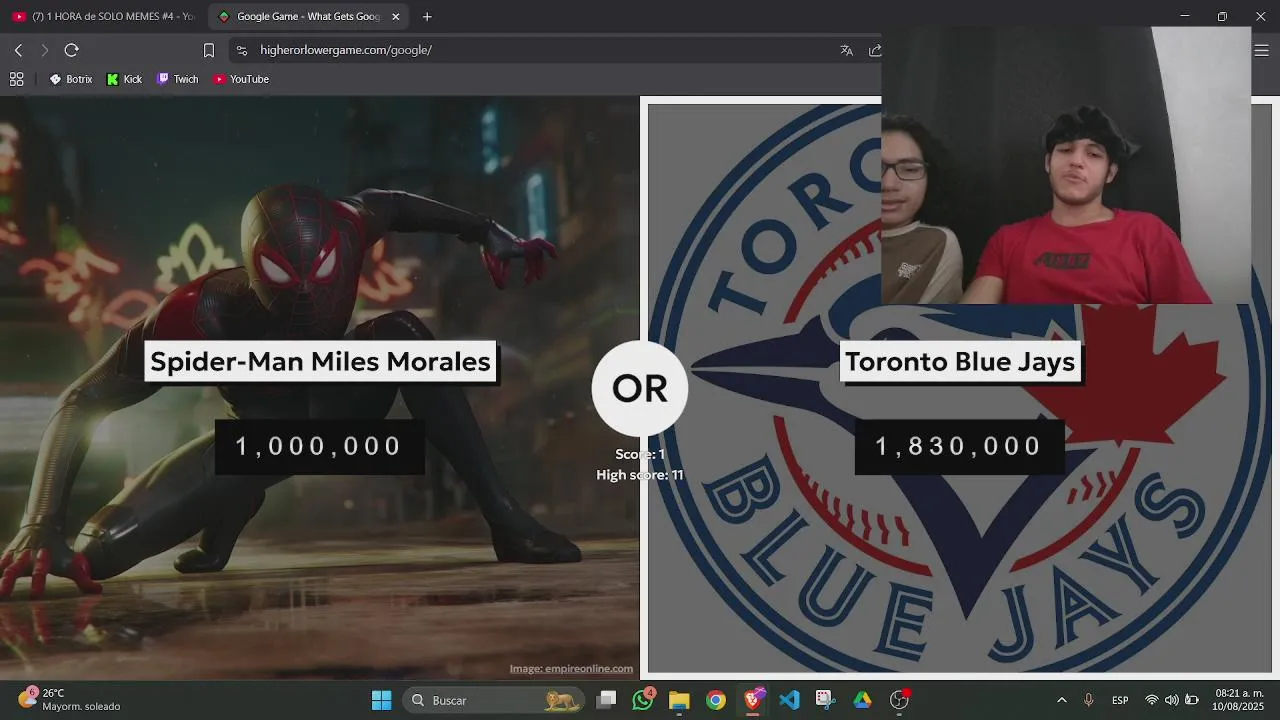The image size is (1280, 720).
Task: Click the microphone tray icon
Action: [1089, 700]
